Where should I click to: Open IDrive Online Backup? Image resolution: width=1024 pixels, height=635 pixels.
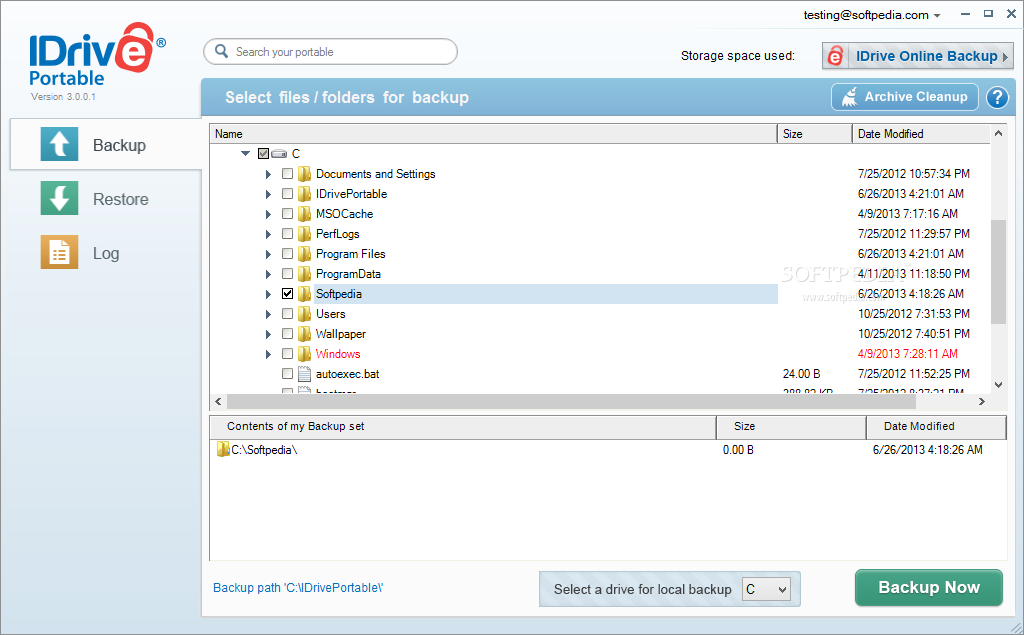(918, 56)
